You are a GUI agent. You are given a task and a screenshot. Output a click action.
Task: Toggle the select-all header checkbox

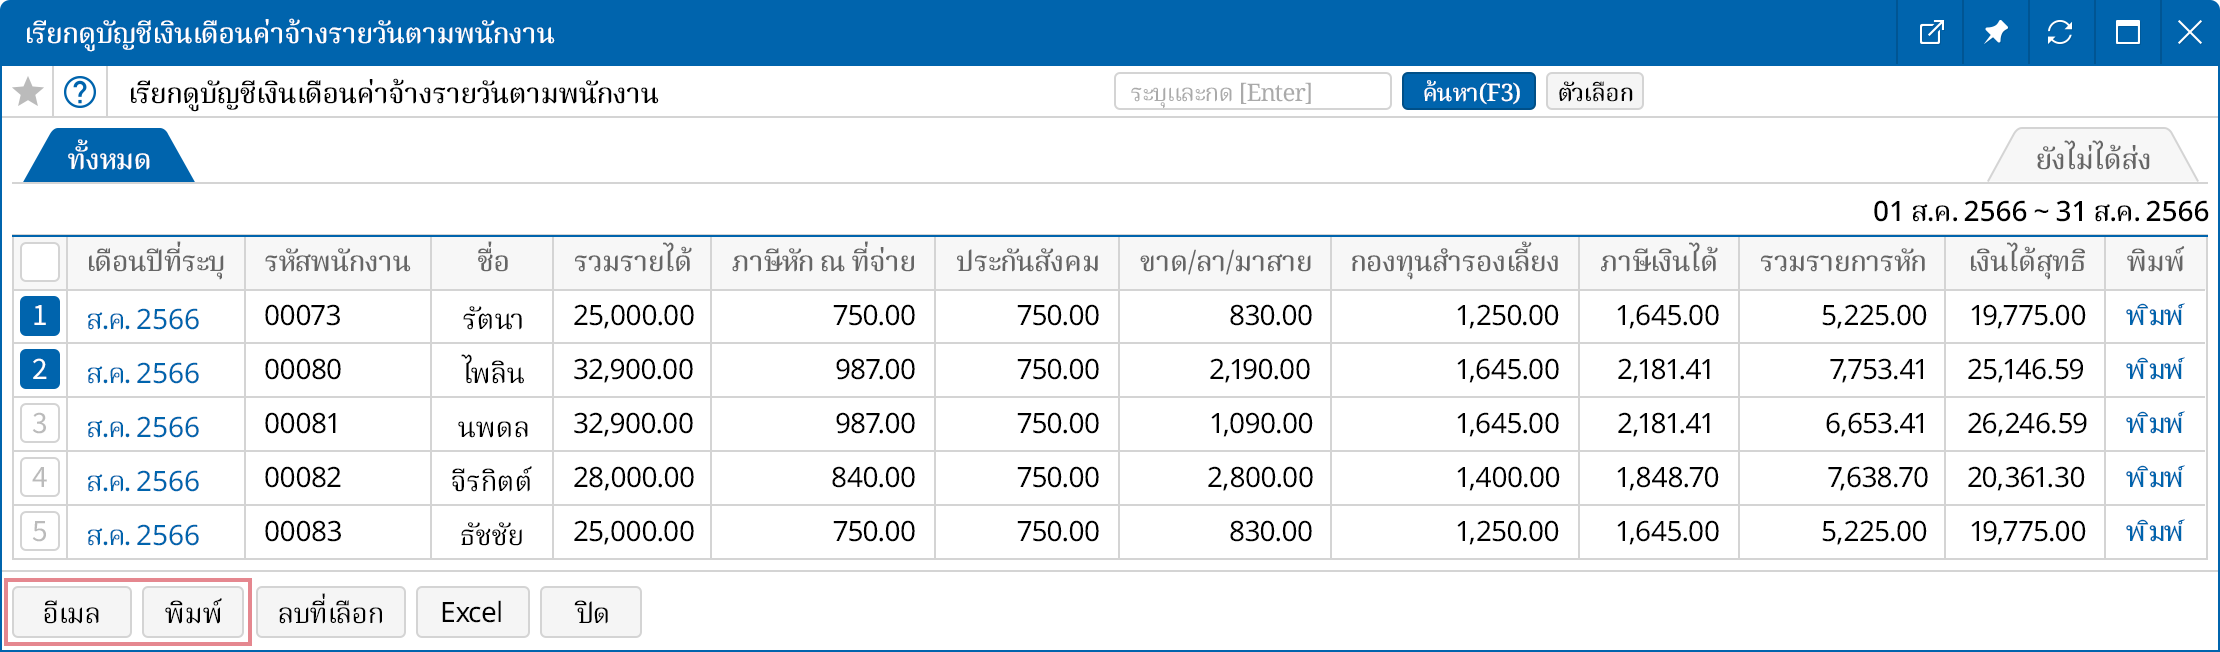40,262
